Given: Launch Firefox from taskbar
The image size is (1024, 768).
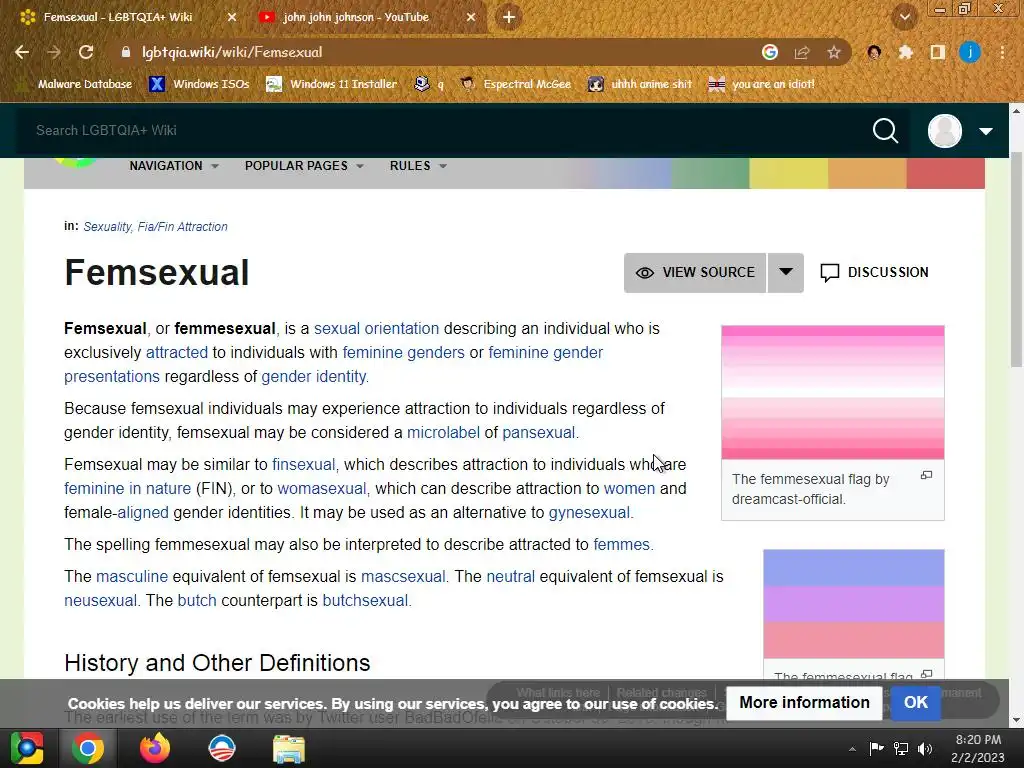Looking at the screenshot, I should [x=155, y=748].
